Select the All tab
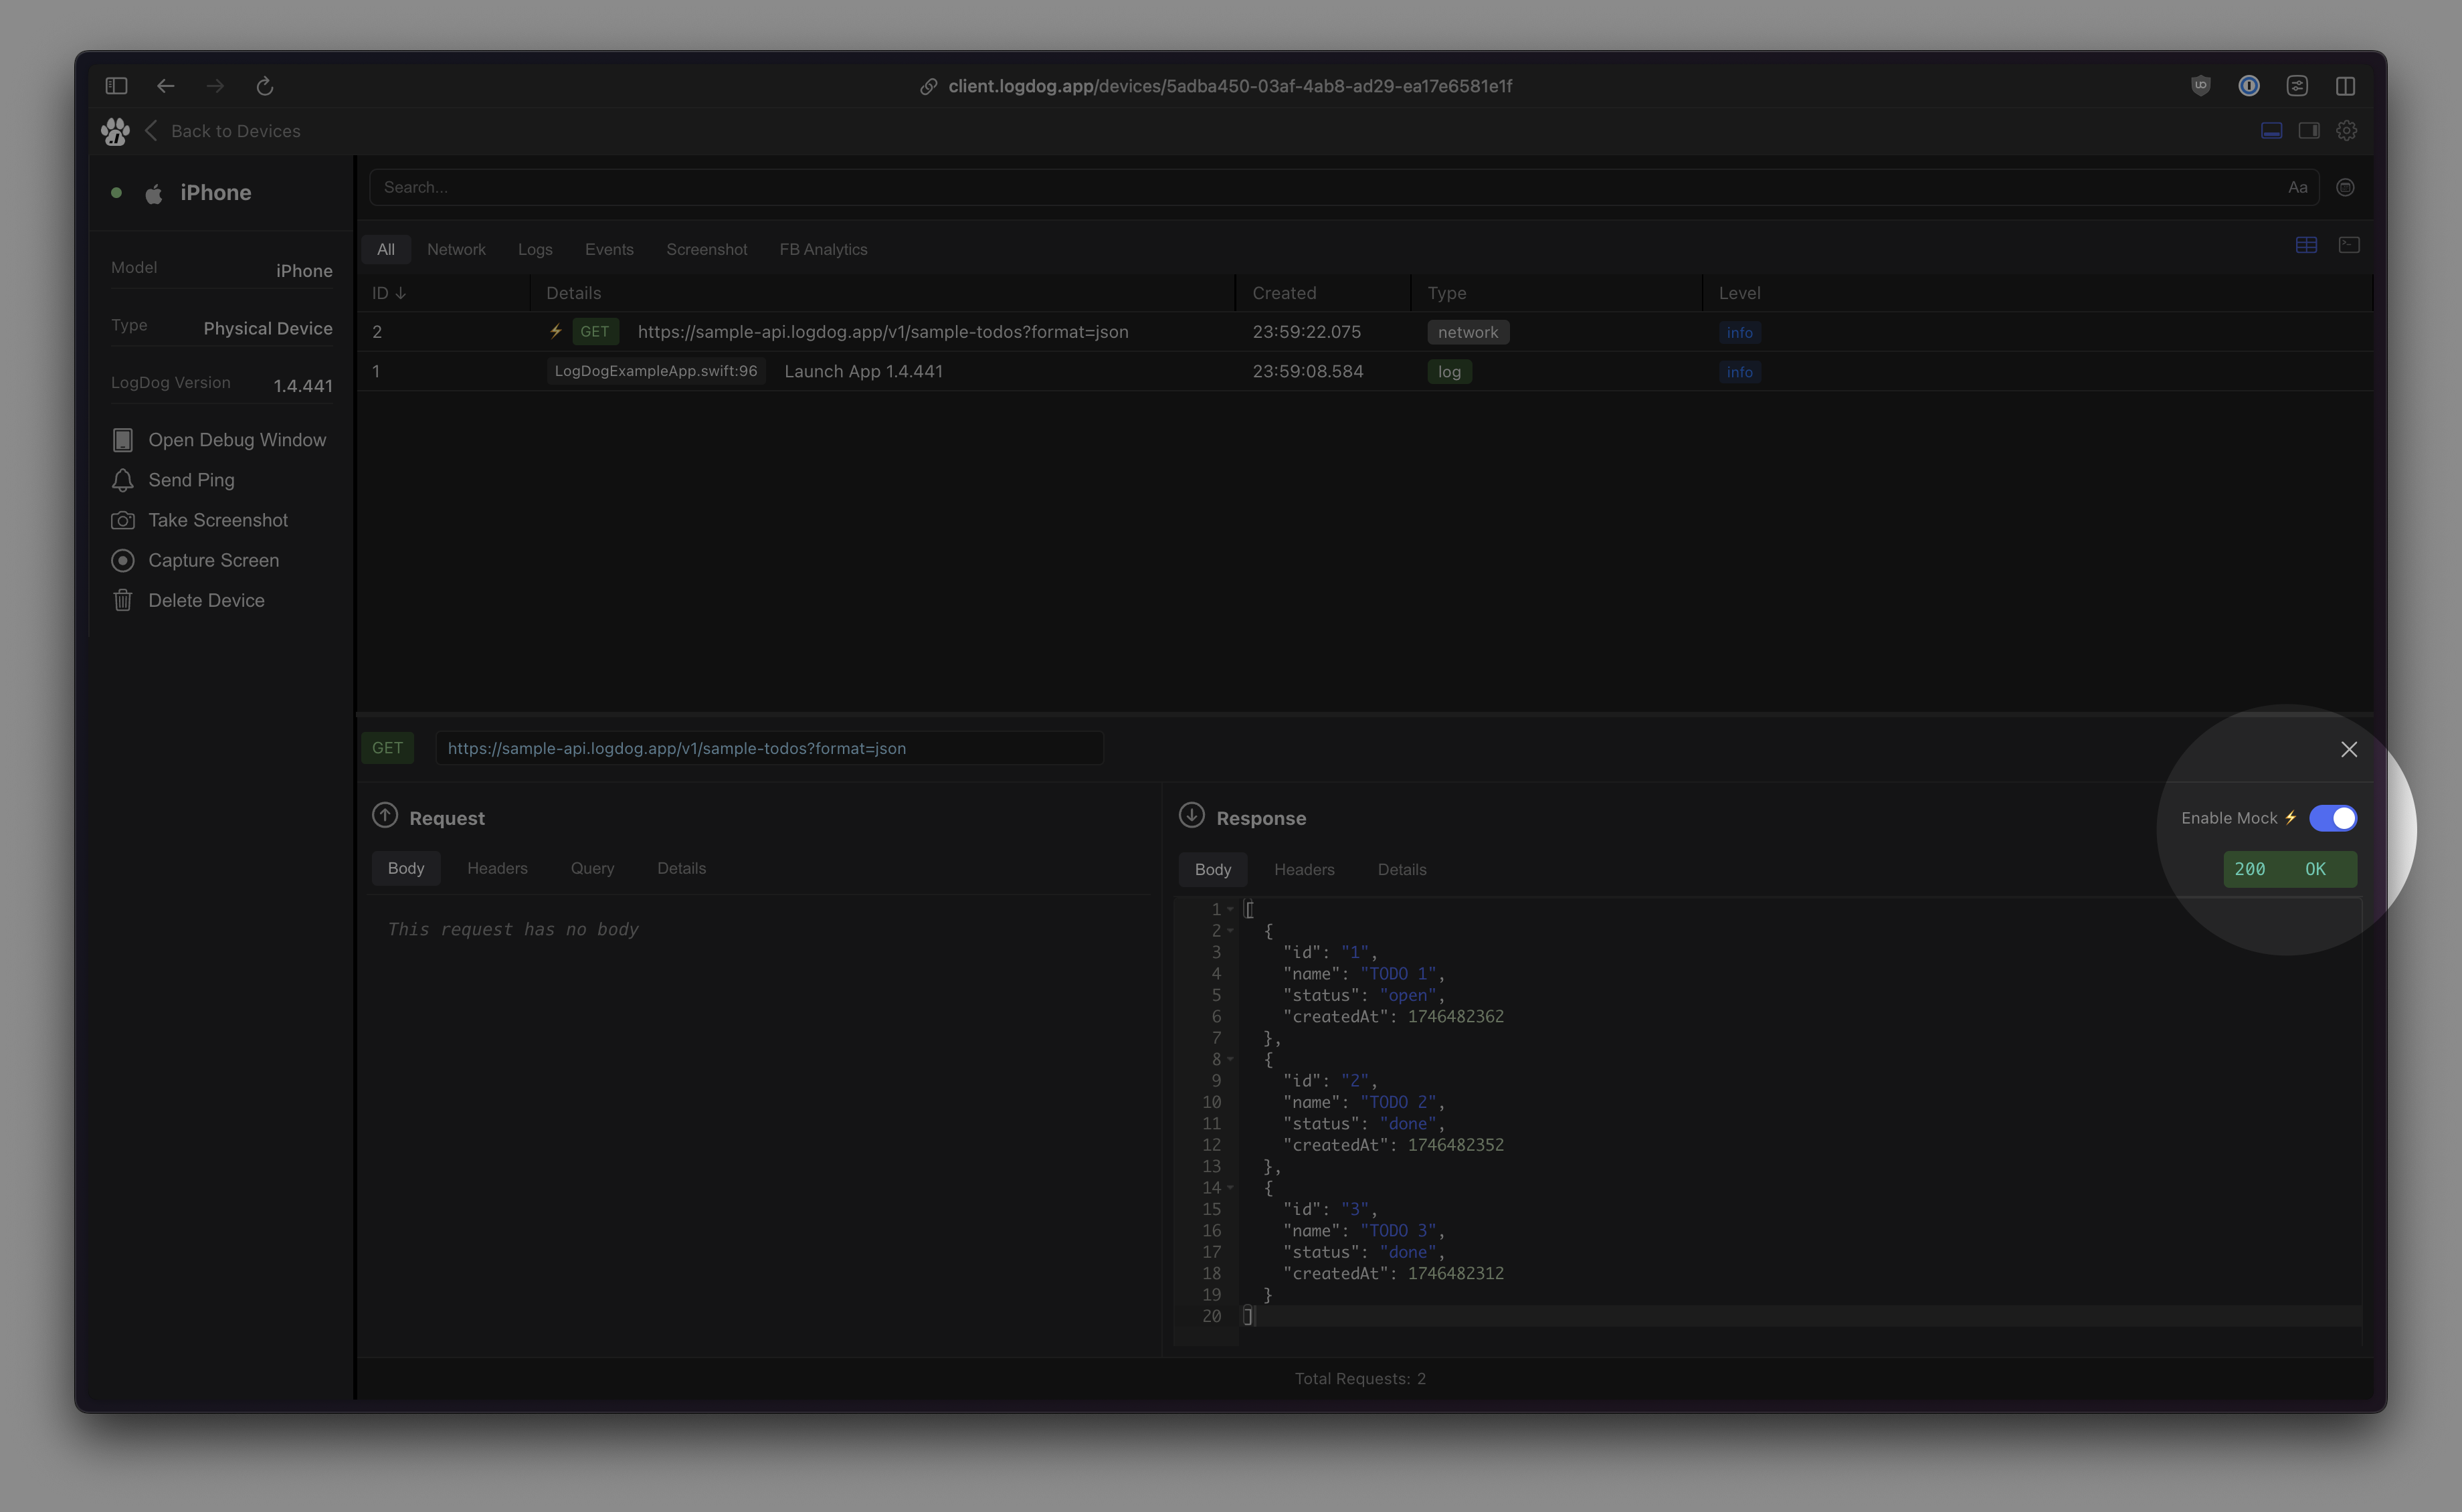 click(386, 249)
